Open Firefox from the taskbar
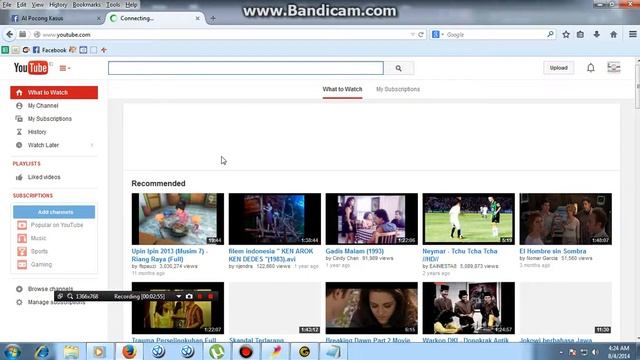The width and height of the screenshot is (640, 360). (x=129, y=351)
